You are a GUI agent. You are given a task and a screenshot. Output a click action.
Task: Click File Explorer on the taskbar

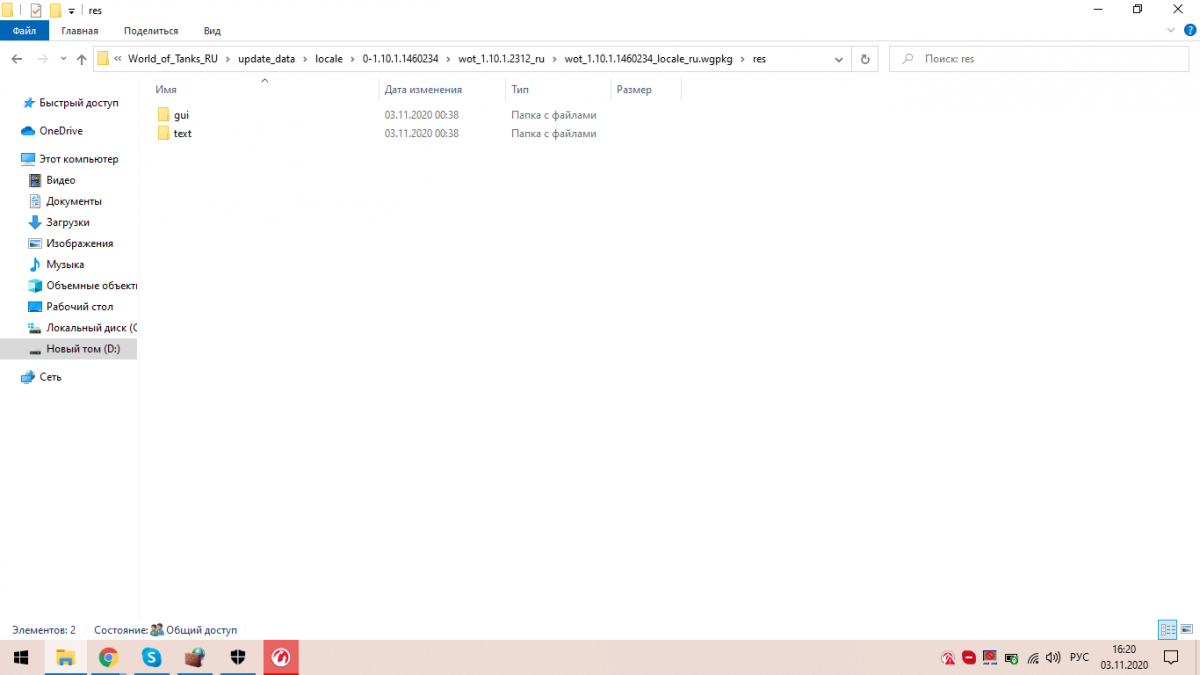(65, 657)
